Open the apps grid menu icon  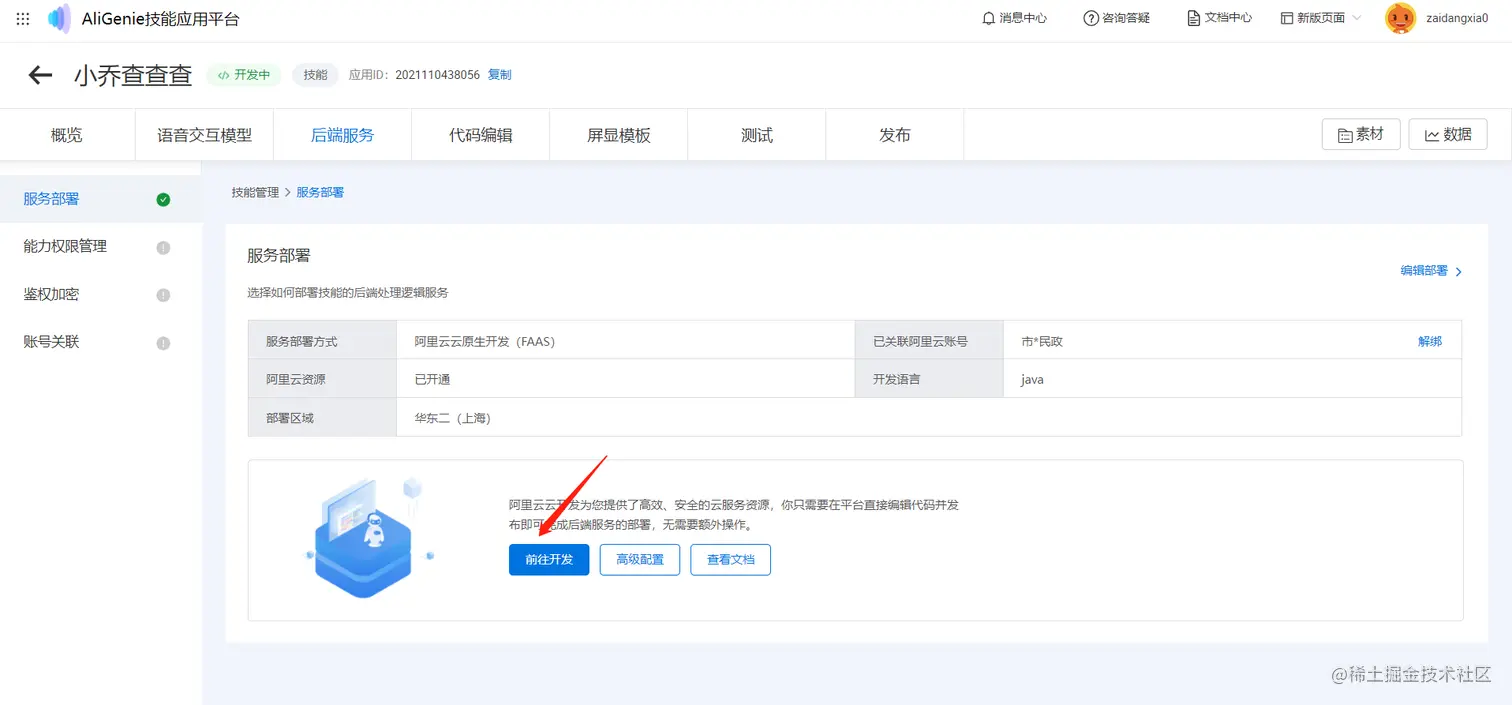23,19
